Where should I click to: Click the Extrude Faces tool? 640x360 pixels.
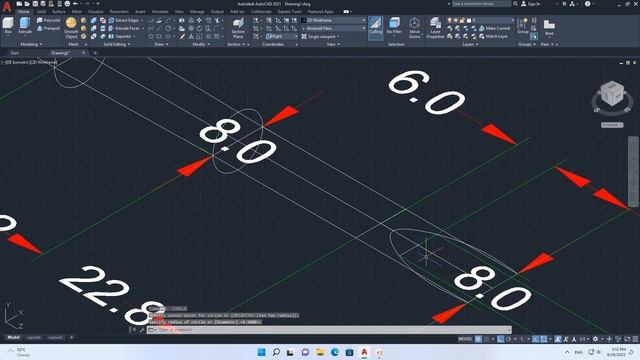pyautogui.click(x=126, y=28)
